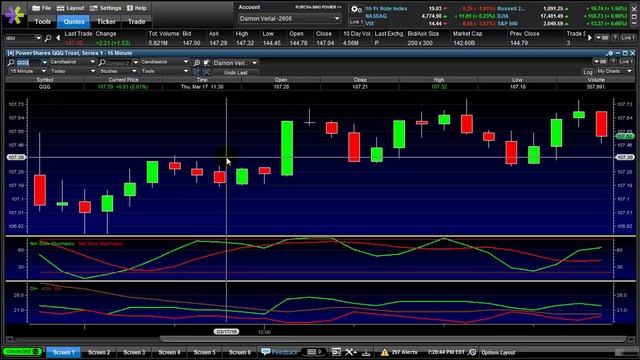Click chart symbol lookup magnifier icon
The width and height of the screenshot is (640, 360).
point(11,62)
